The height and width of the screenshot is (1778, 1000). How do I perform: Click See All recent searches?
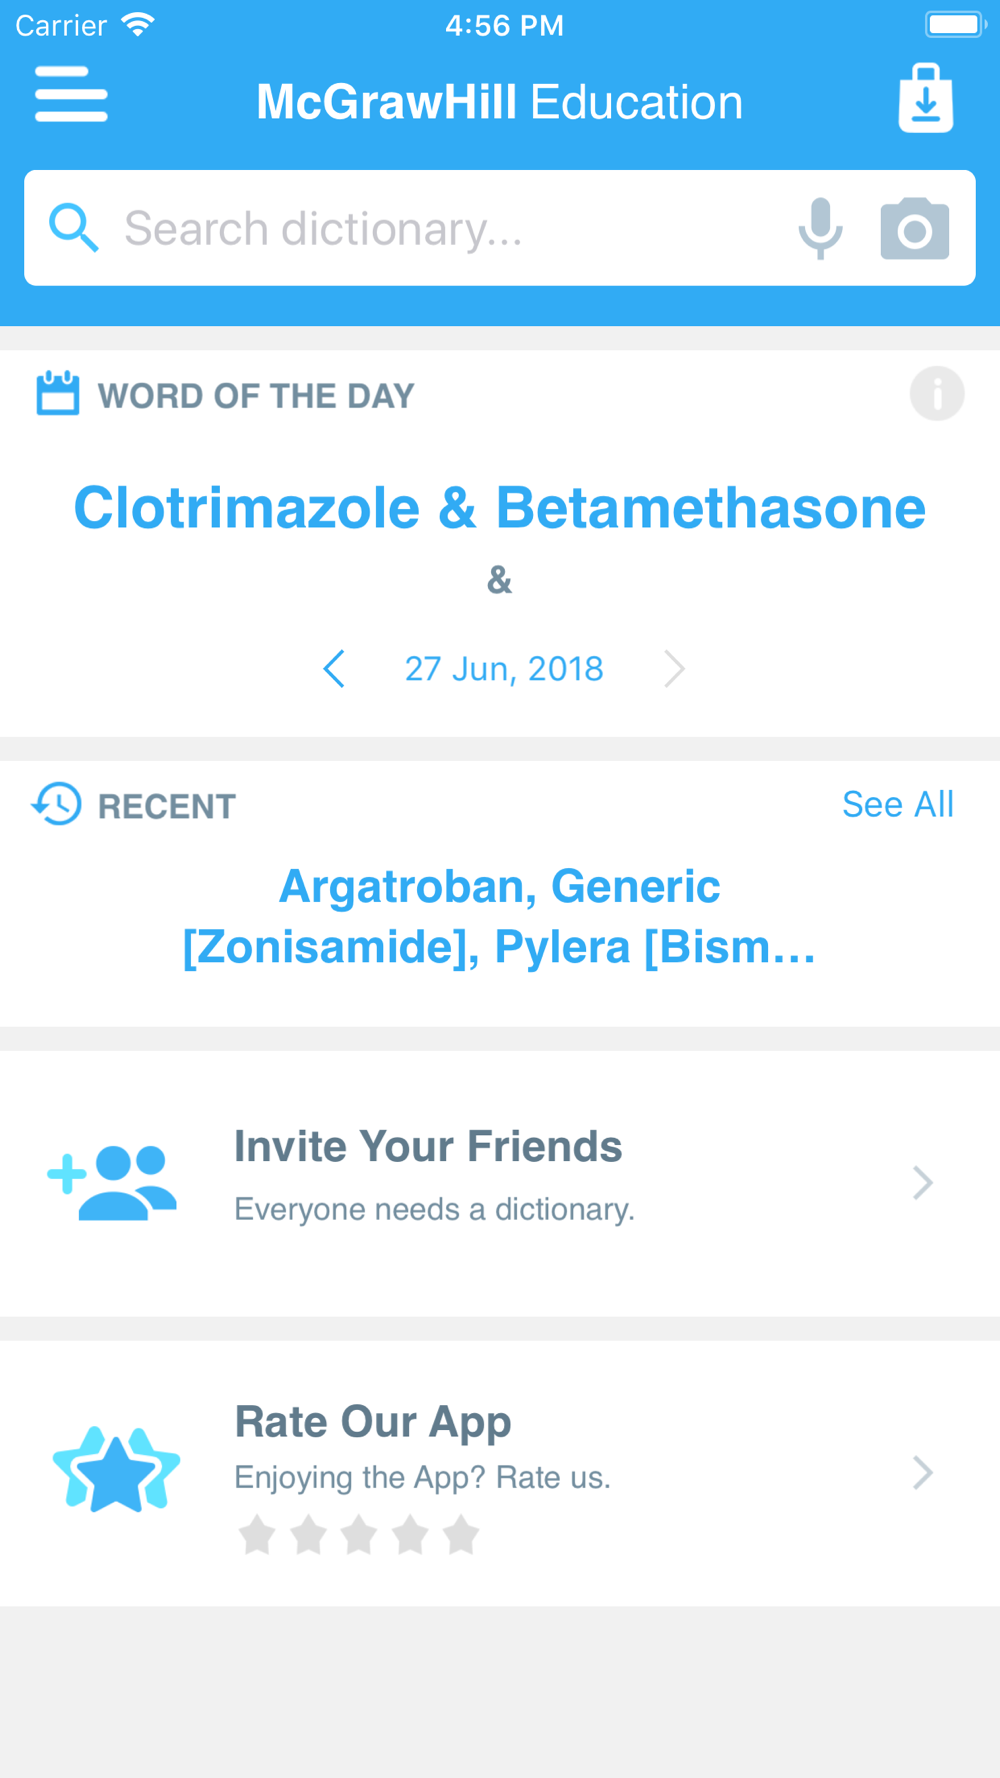tap(897, 804)
